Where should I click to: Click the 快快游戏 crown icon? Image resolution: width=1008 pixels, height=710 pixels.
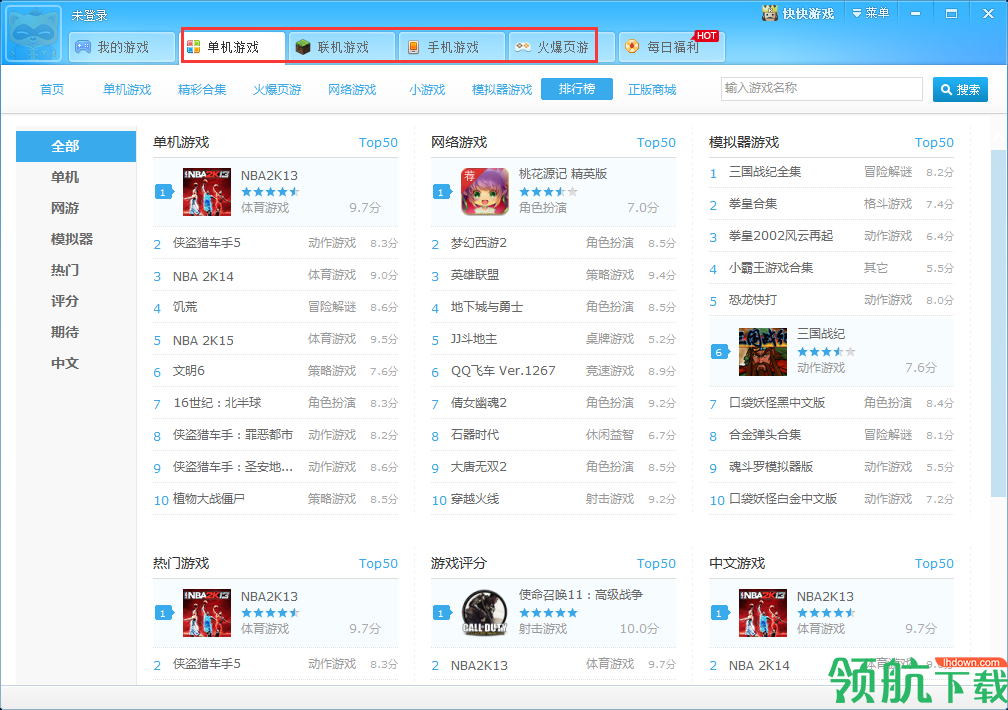point(770,13)
